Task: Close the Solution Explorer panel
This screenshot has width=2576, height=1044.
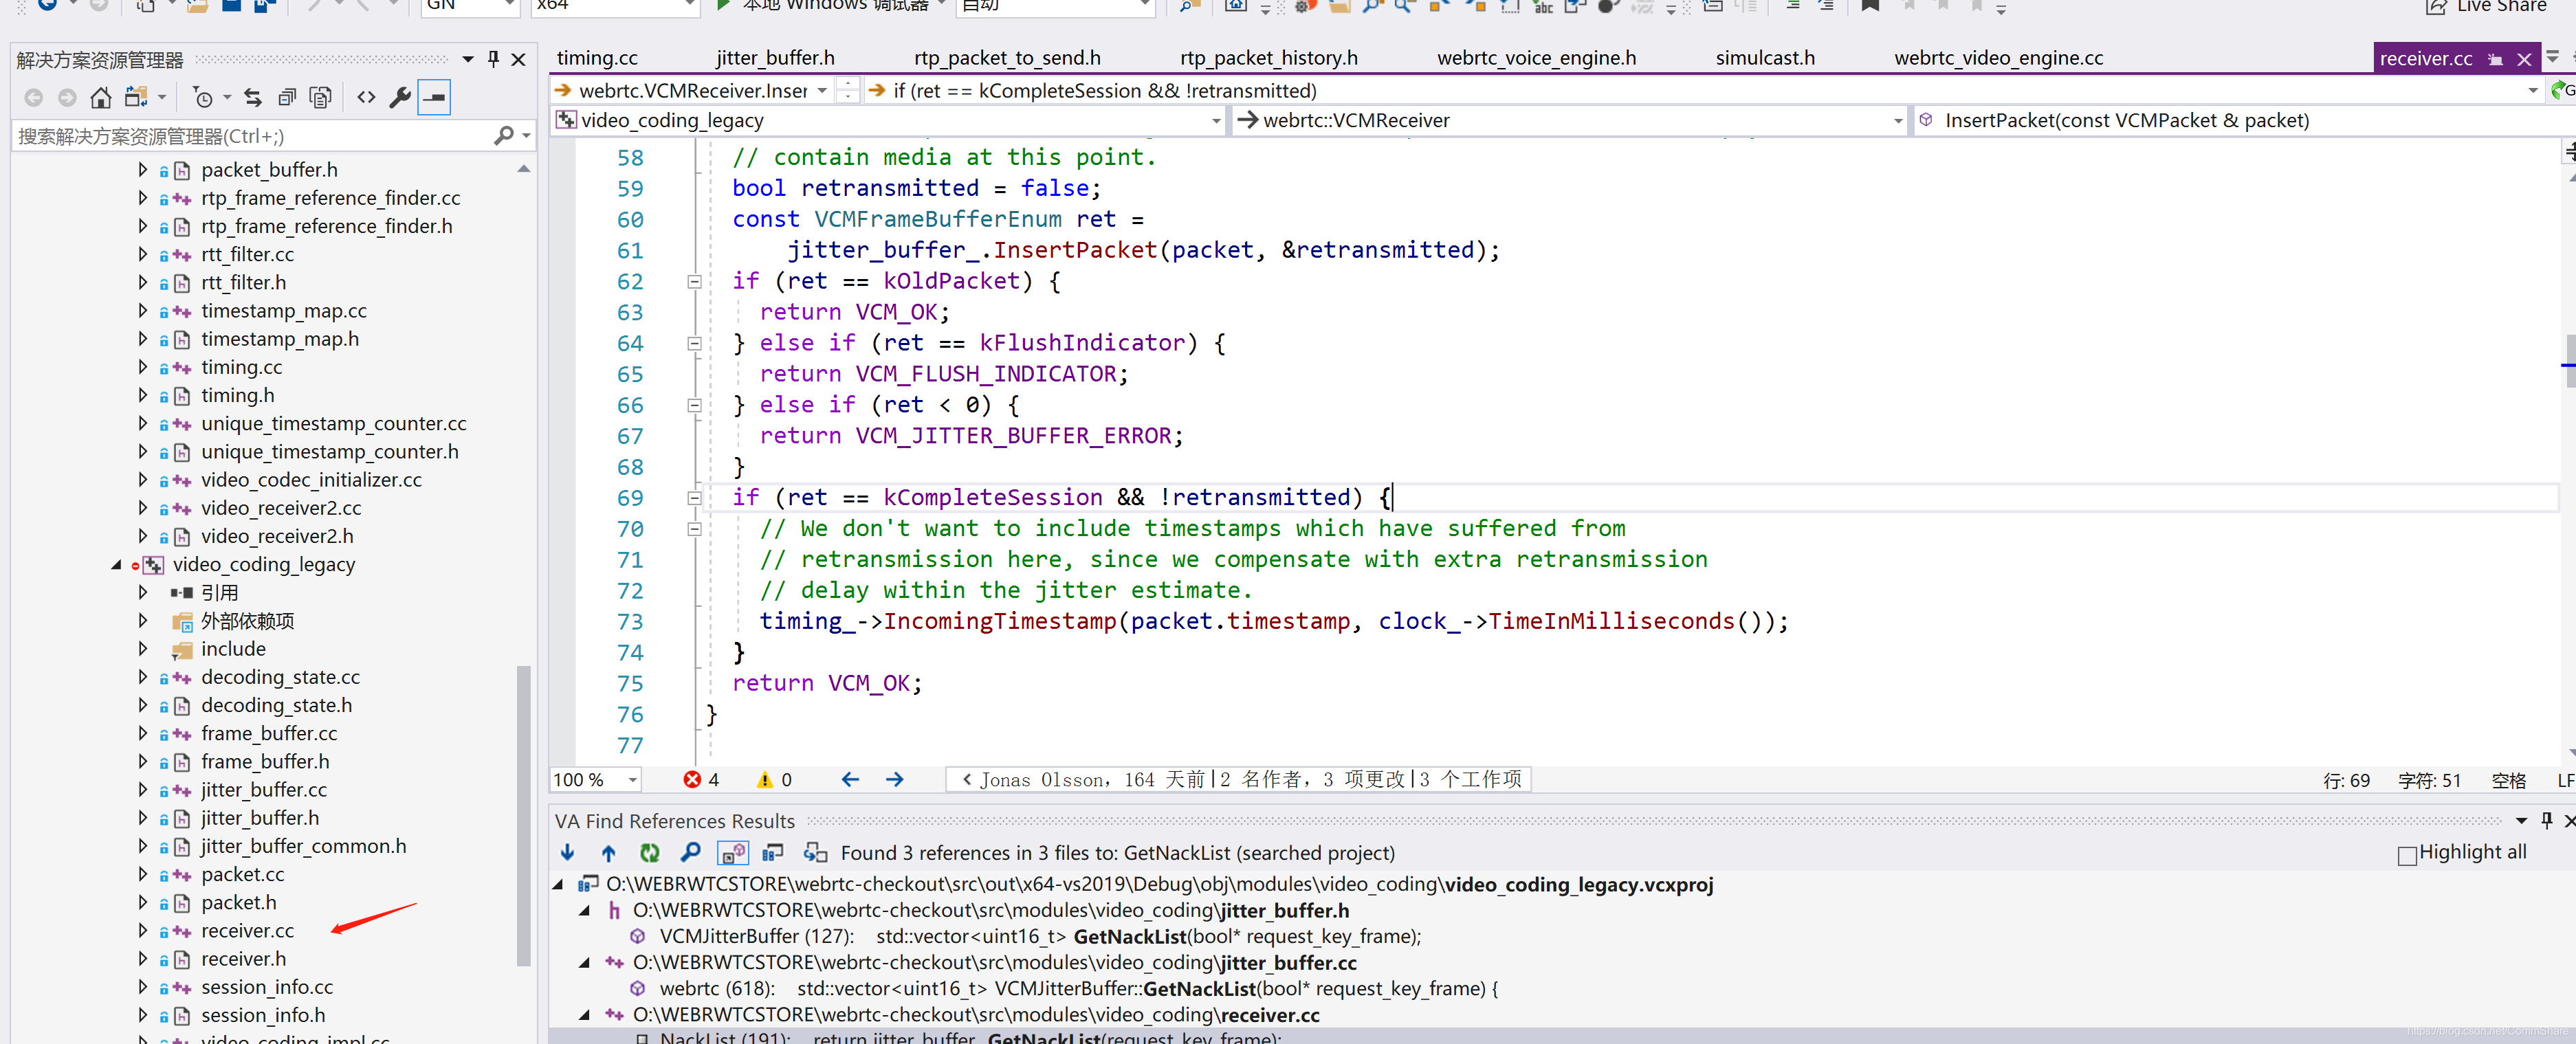Action: click(518, 59)
